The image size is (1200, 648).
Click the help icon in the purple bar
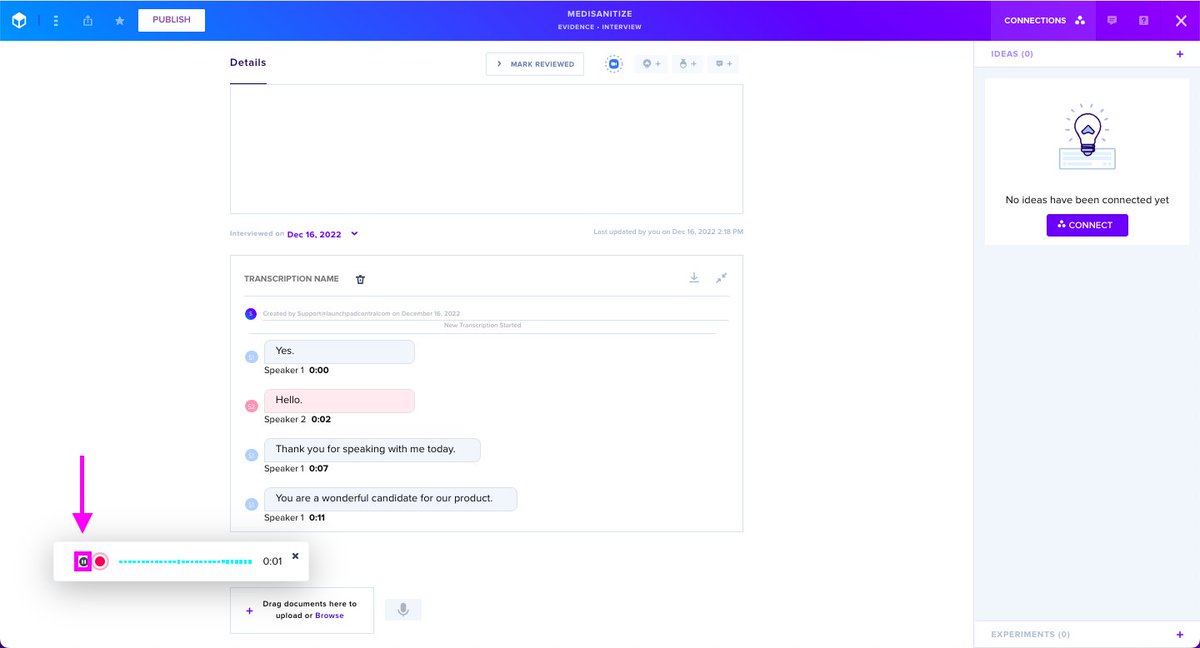click(x=1143, y=20)
